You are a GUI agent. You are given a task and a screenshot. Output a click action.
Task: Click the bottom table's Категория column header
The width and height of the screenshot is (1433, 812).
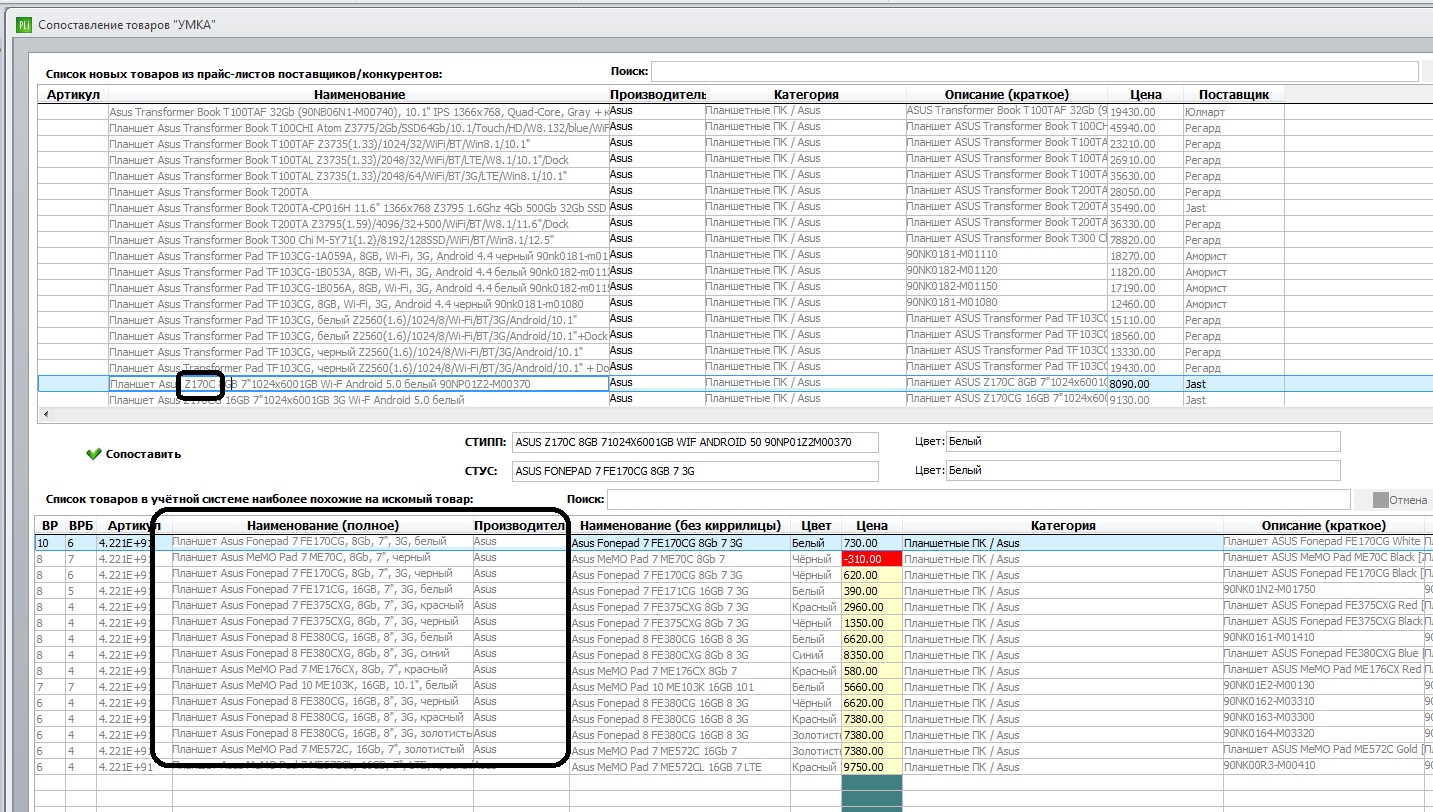coord(1063,525)
